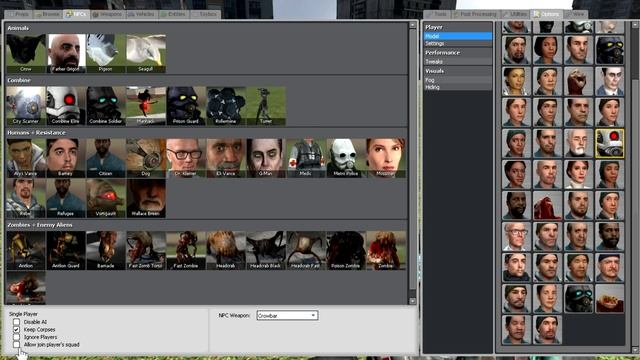Screen dimensions: 640x360
Task: Spawn the Combine Soldier NPC
Action: pyautogui.click(x=106, y=106)
